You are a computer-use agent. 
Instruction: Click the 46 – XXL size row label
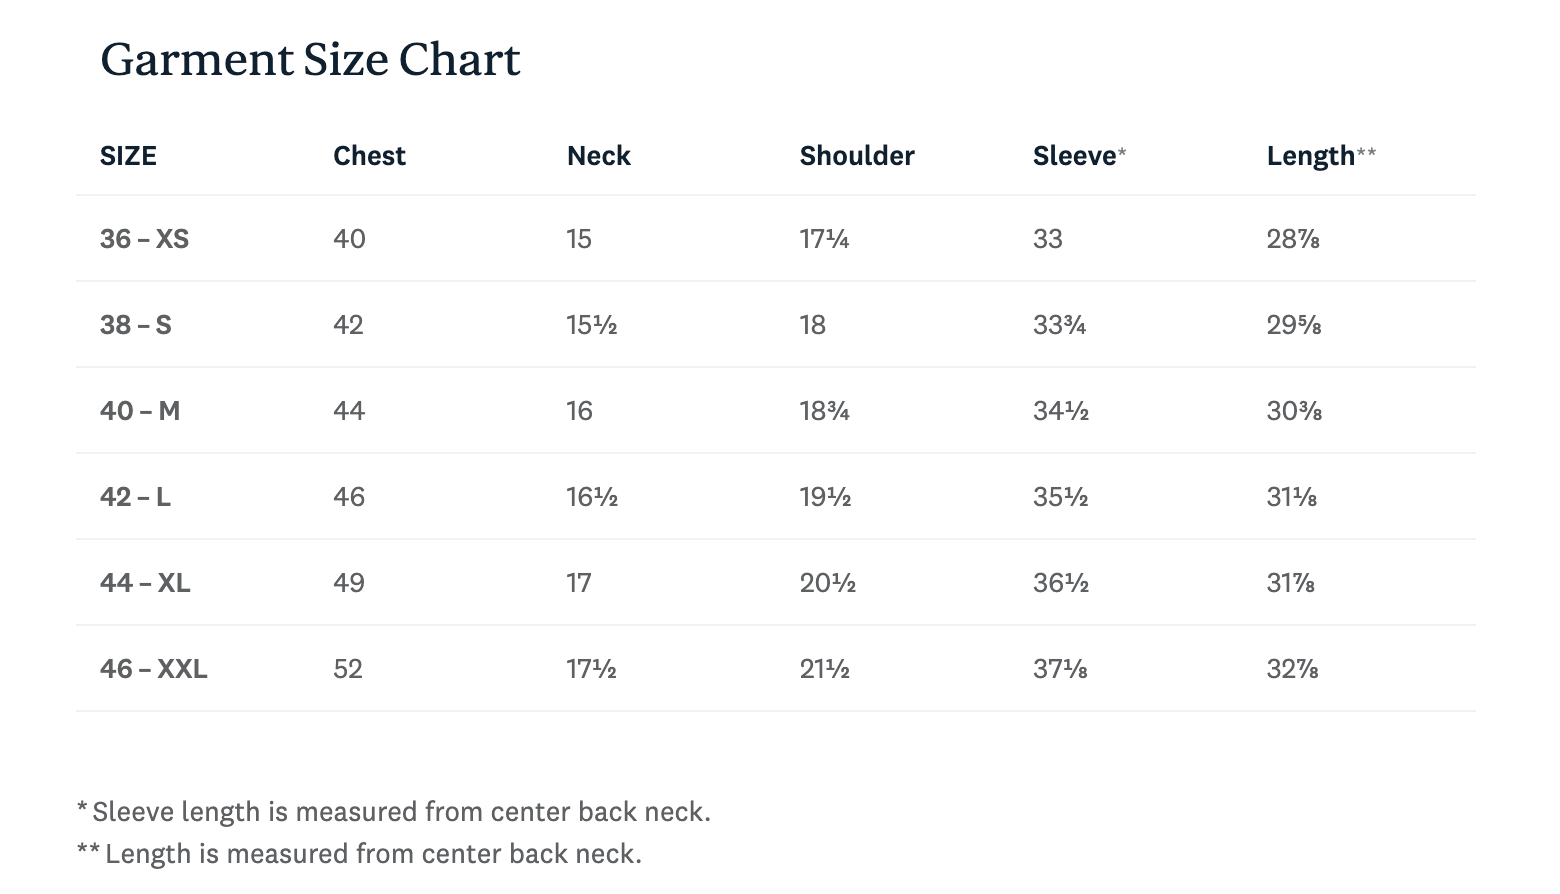[x=153, y=669]
